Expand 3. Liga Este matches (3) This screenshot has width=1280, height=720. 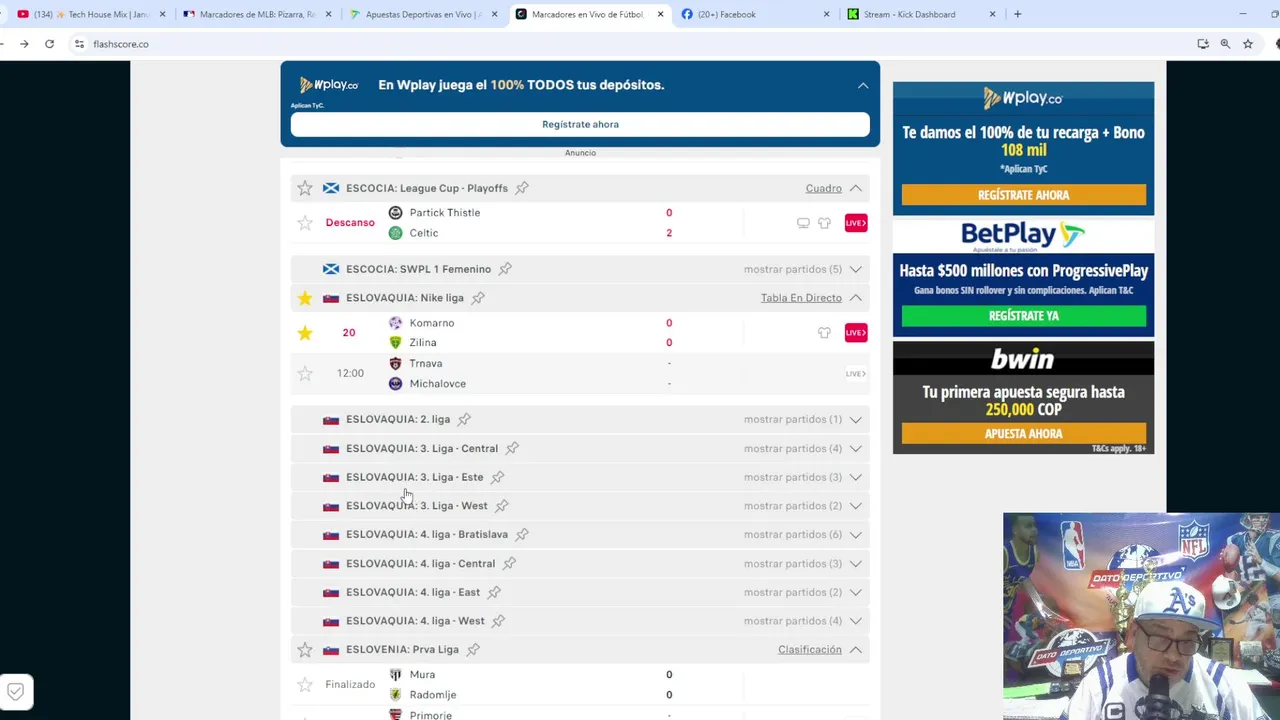pos(856,477)
